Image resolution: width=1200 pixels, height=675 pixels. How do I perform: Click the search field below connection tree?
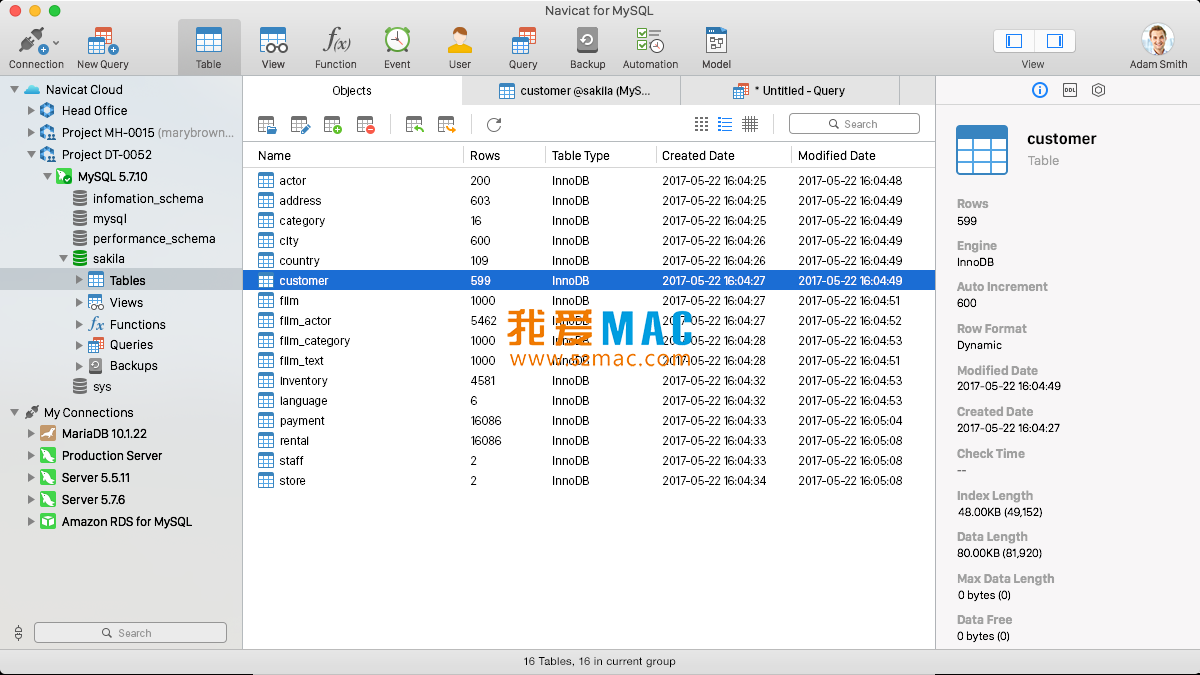click(130, 633)
